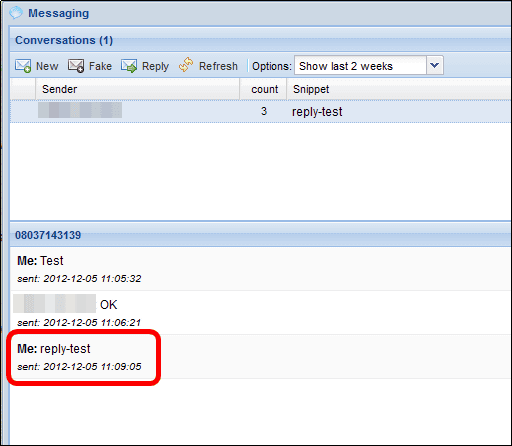This screenshot has height=446, width=512.
Task: Click the Conversations (1) panel title
Action: 64,40
